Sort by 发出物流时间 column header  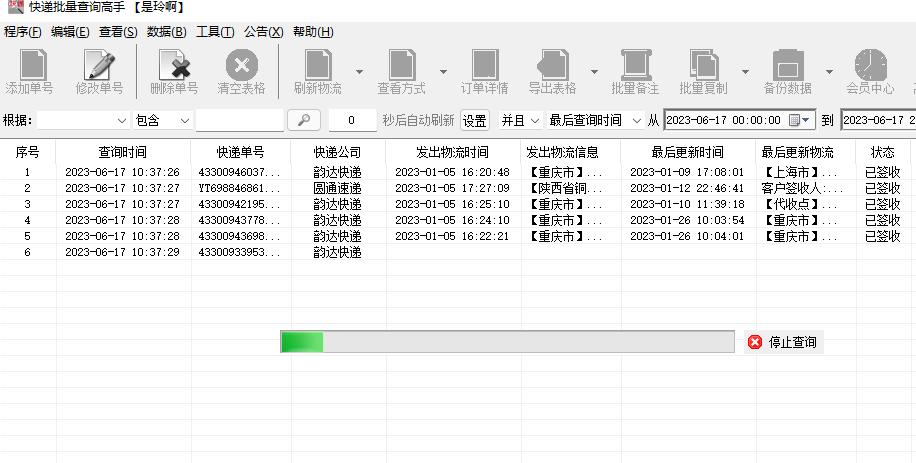(x=452, y=152)
